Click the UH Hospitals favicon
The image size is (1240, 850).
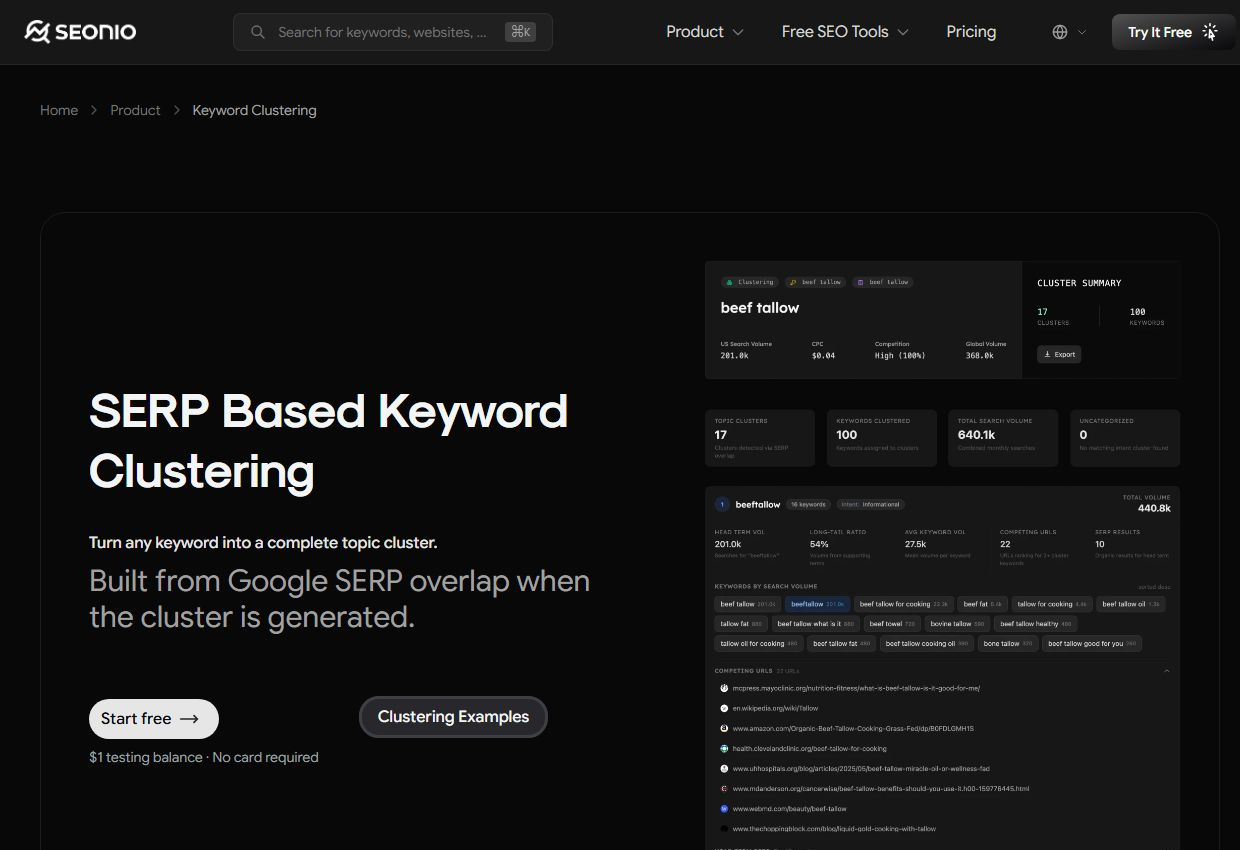click(724, 768)
